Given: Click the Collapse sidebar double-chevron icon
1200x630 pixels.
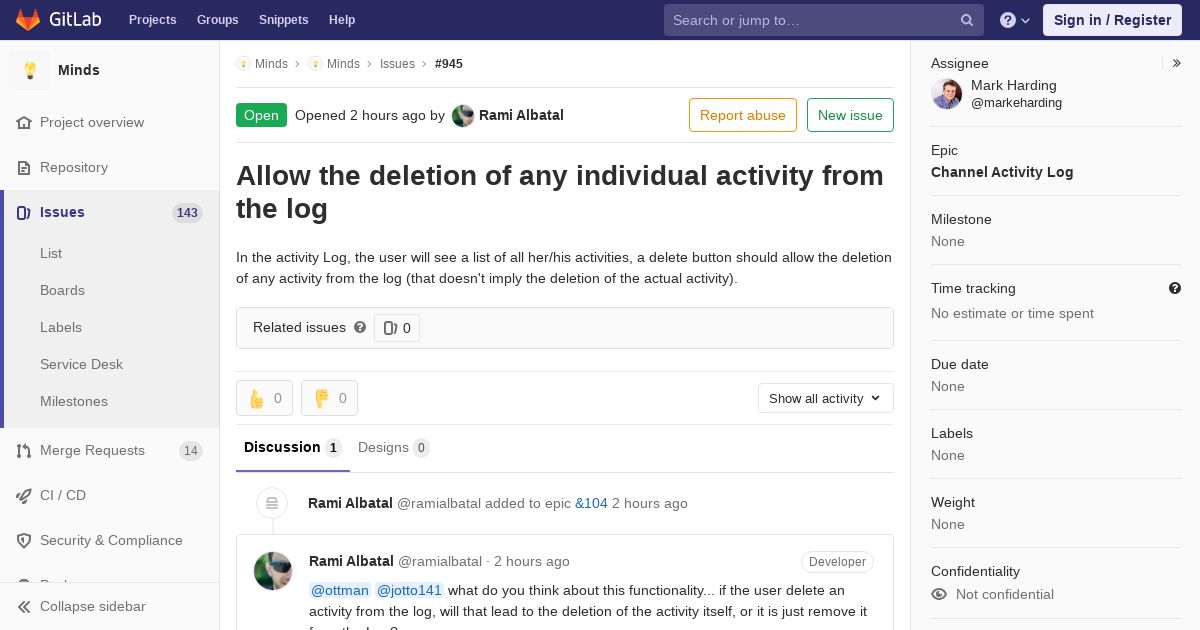Looking at the screenshot, I should click(24, 607).
